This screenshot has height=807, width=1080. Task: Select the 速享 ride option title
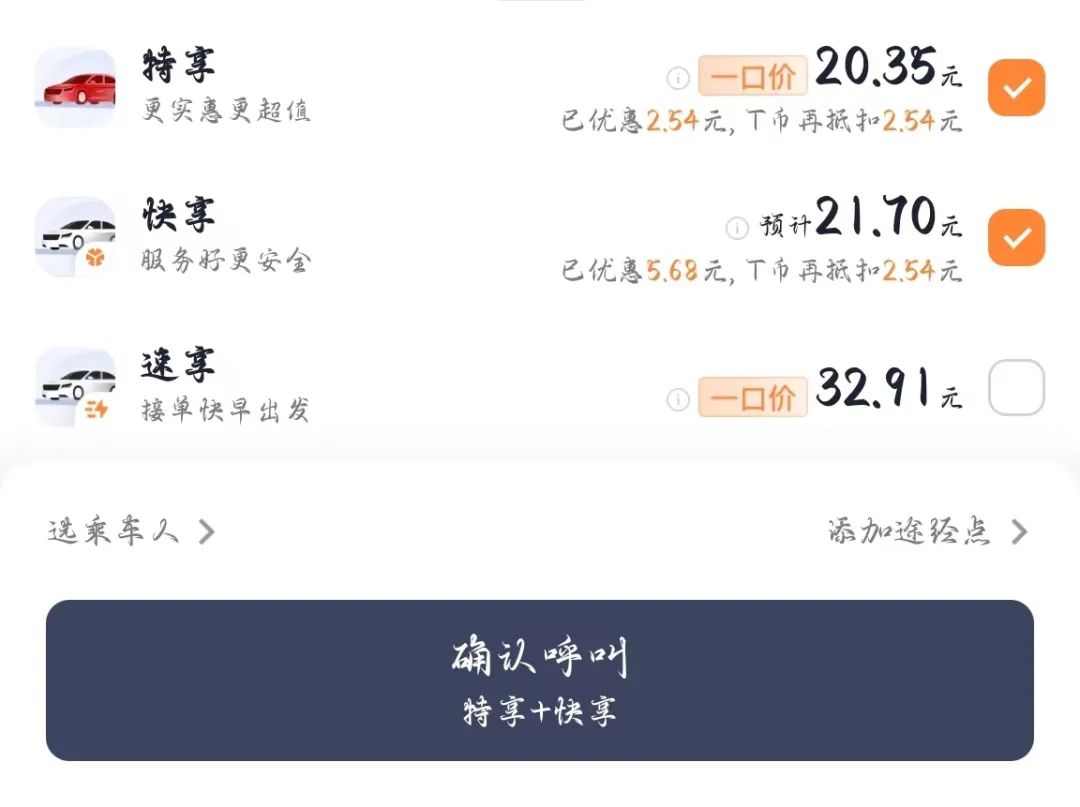(x=179, y=366)
